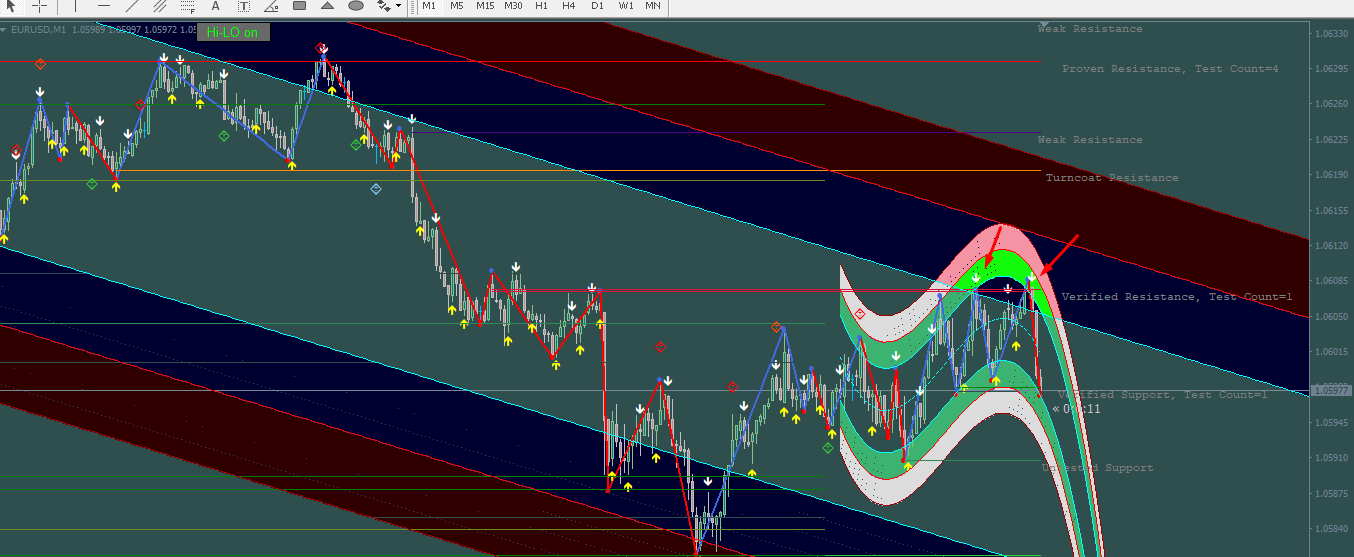Click the EURUSD,M1 chart title arrow
This screenshot has height=557, width=1354.
click(x=3, y=30)
